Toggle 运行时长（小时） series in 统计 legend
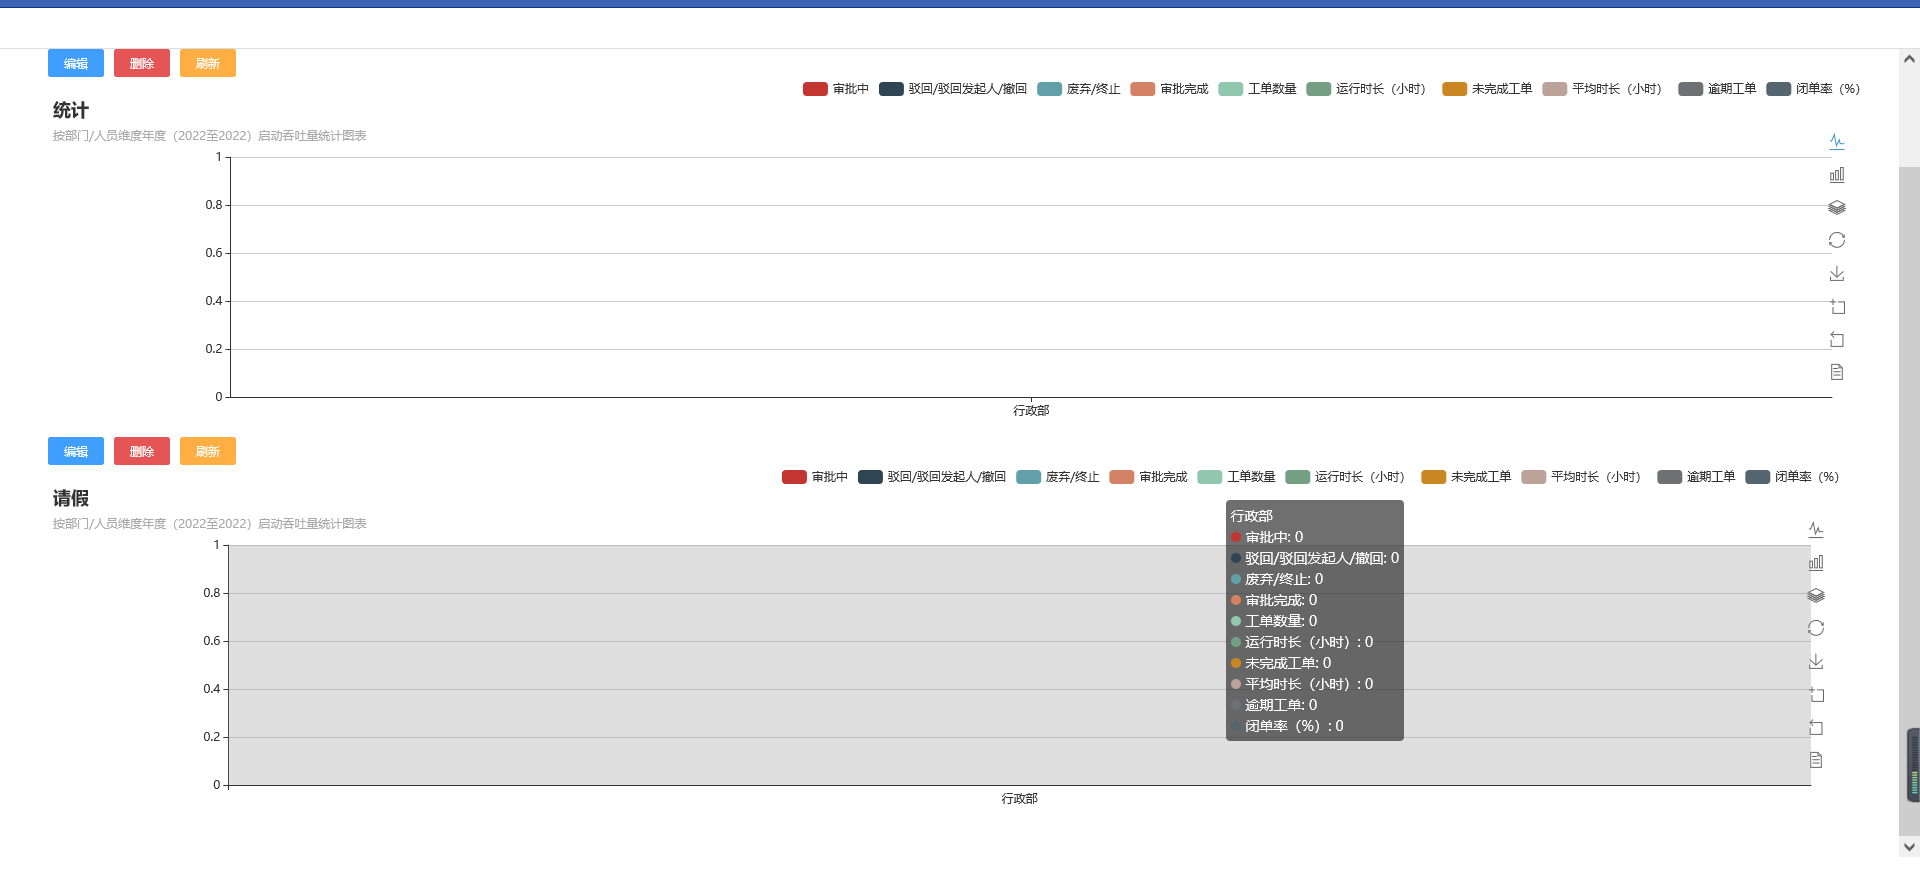 click(1369, 89)
